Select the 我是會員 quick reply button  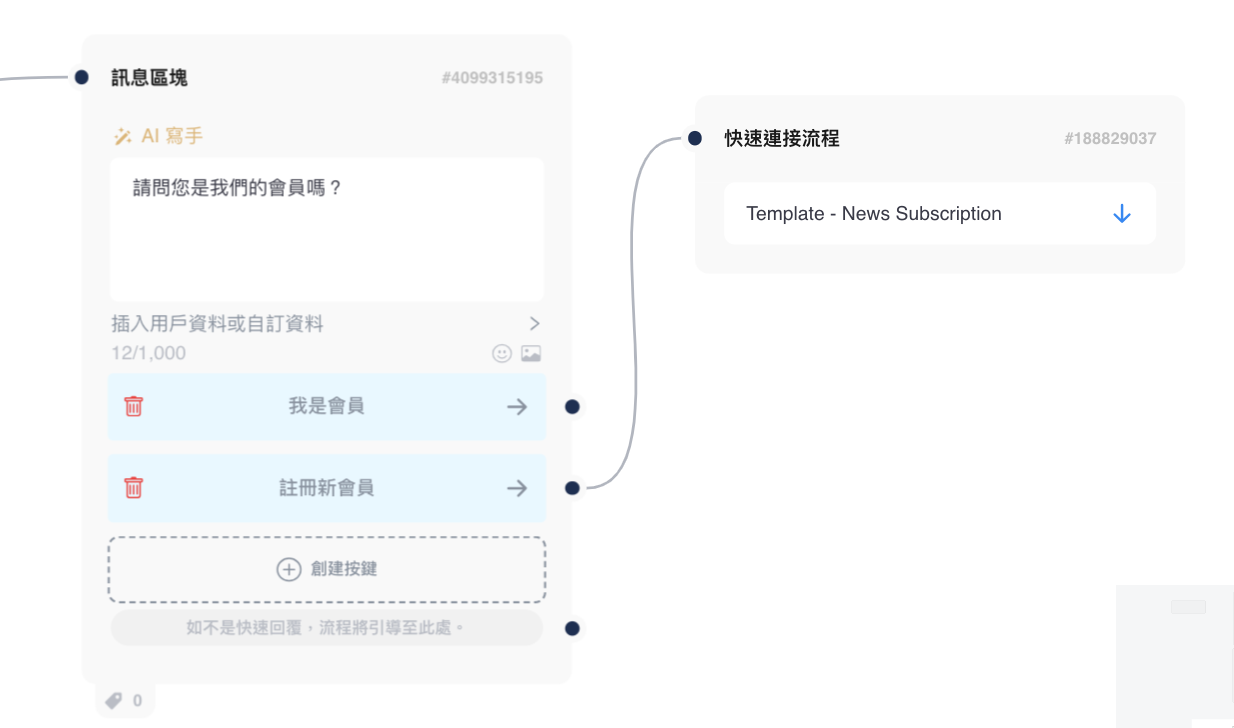(x=326, y=406)
